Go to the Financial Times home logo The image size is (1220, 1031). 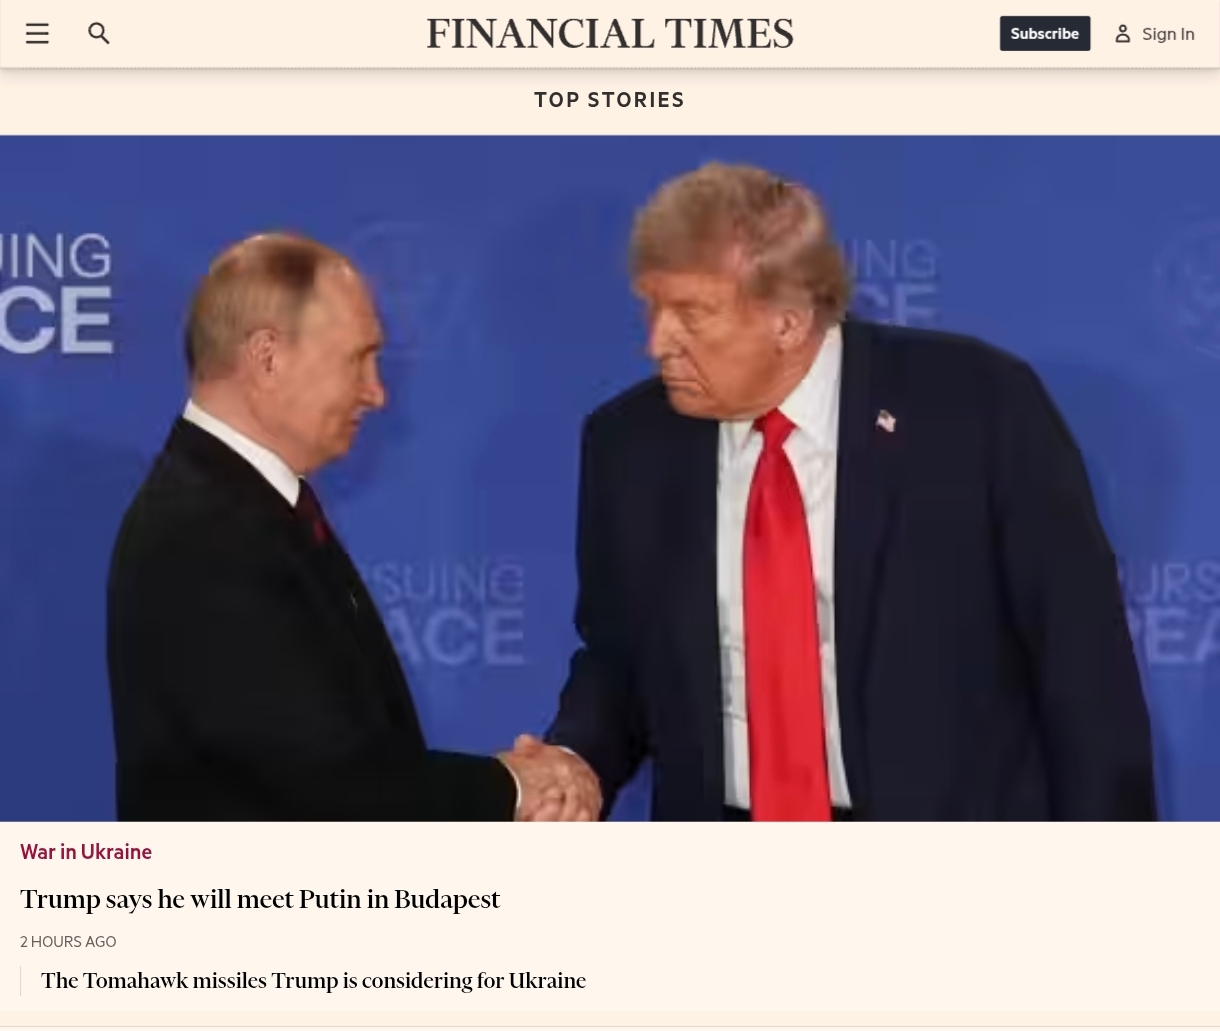point(610,34)
